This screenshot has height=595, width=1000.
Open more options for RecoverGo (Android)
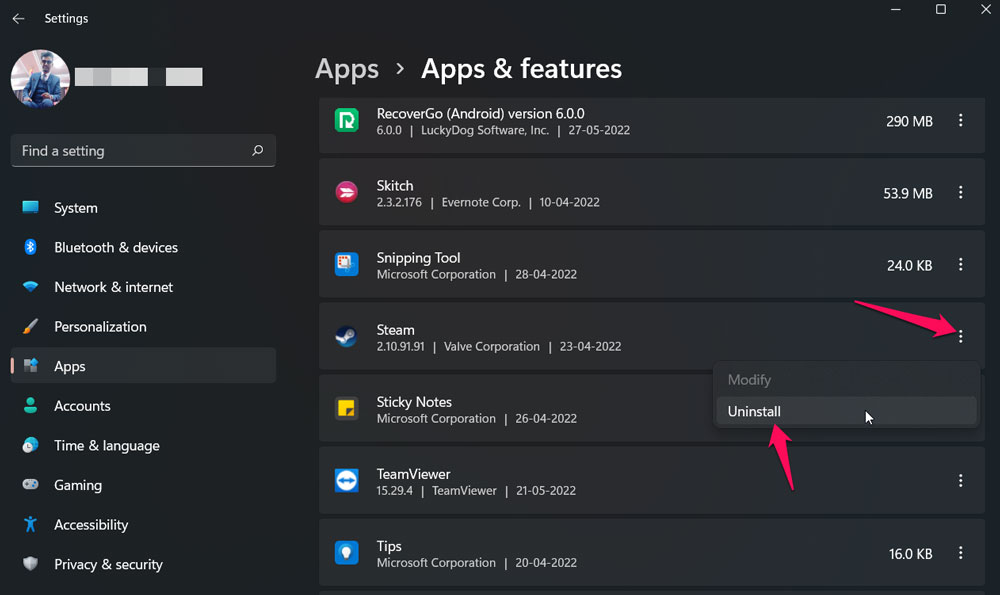click(960, 121)
